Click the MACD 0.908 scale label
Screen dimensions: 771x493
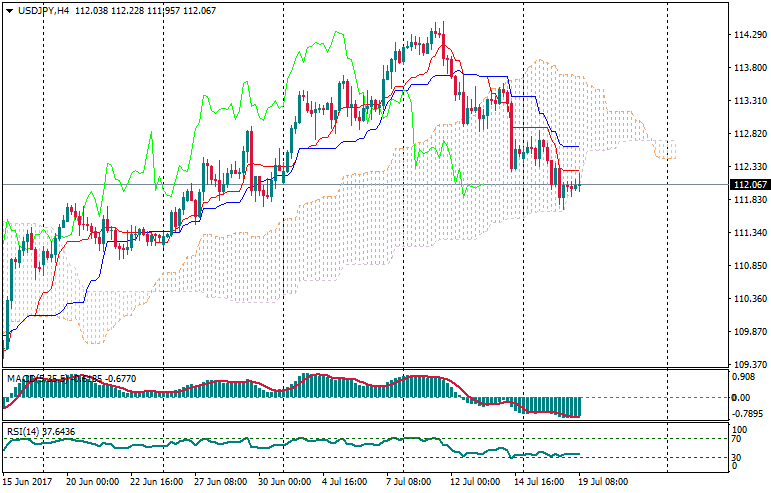[745, 378]
